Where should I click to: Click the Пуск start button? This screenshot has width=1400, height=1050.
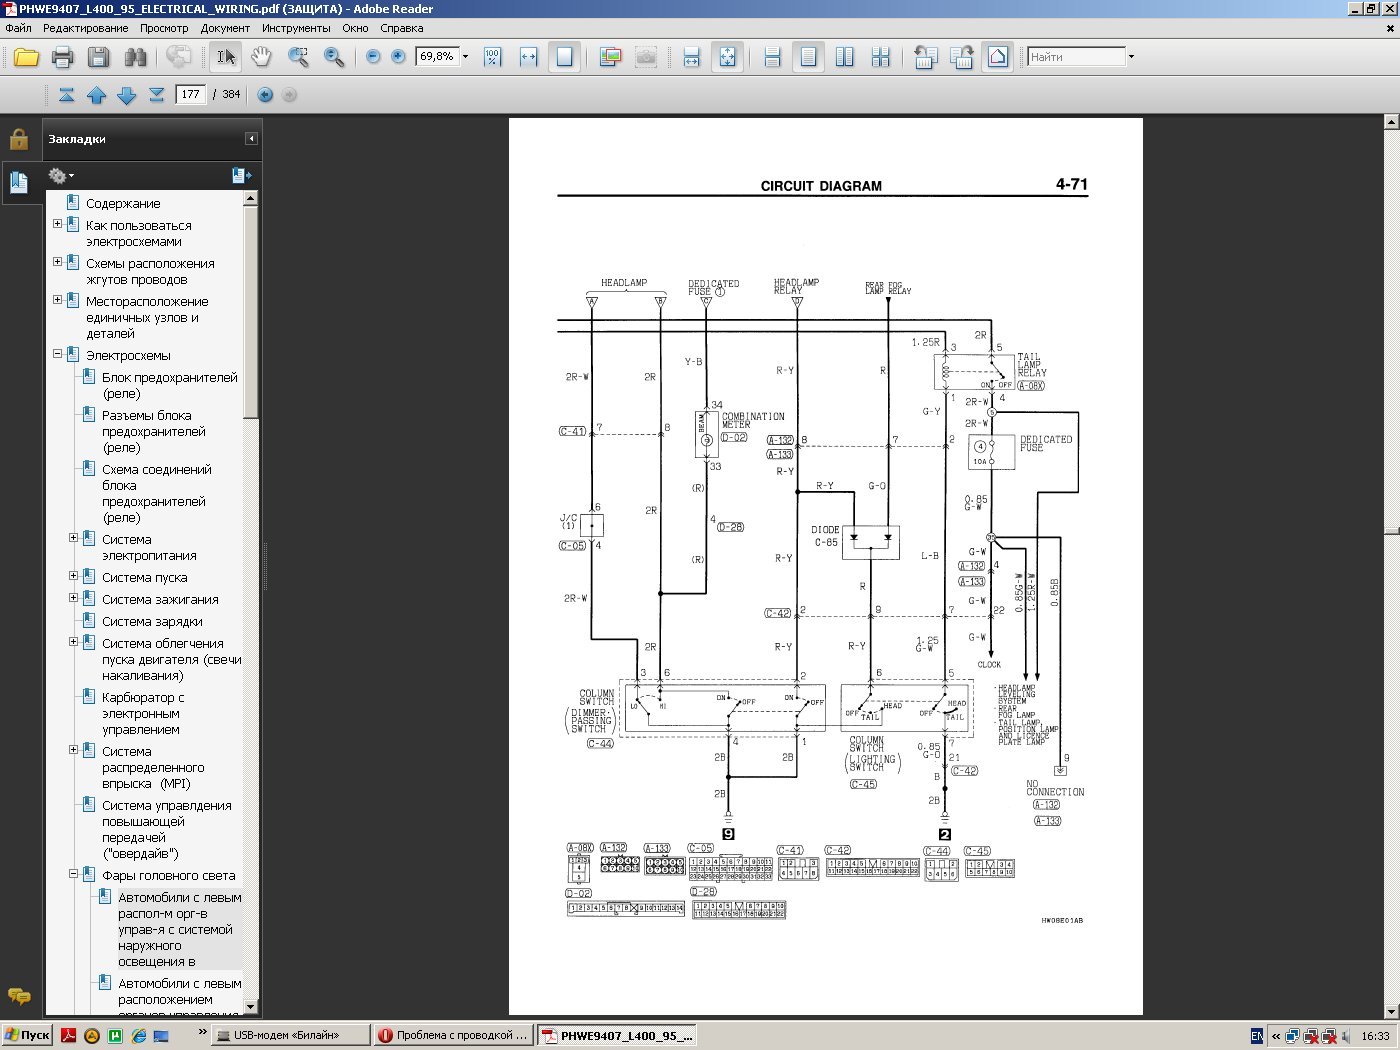click(27, 1035)
